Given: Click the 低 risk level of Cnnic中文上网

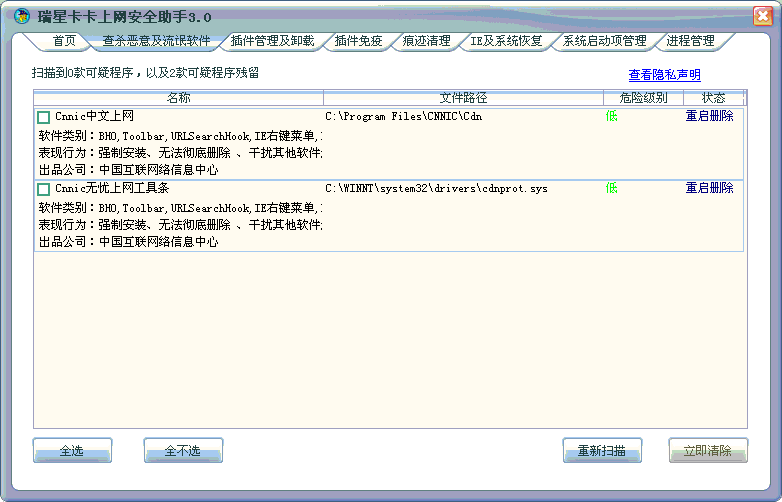Looking at the screenshot, I should pos(611,116).
